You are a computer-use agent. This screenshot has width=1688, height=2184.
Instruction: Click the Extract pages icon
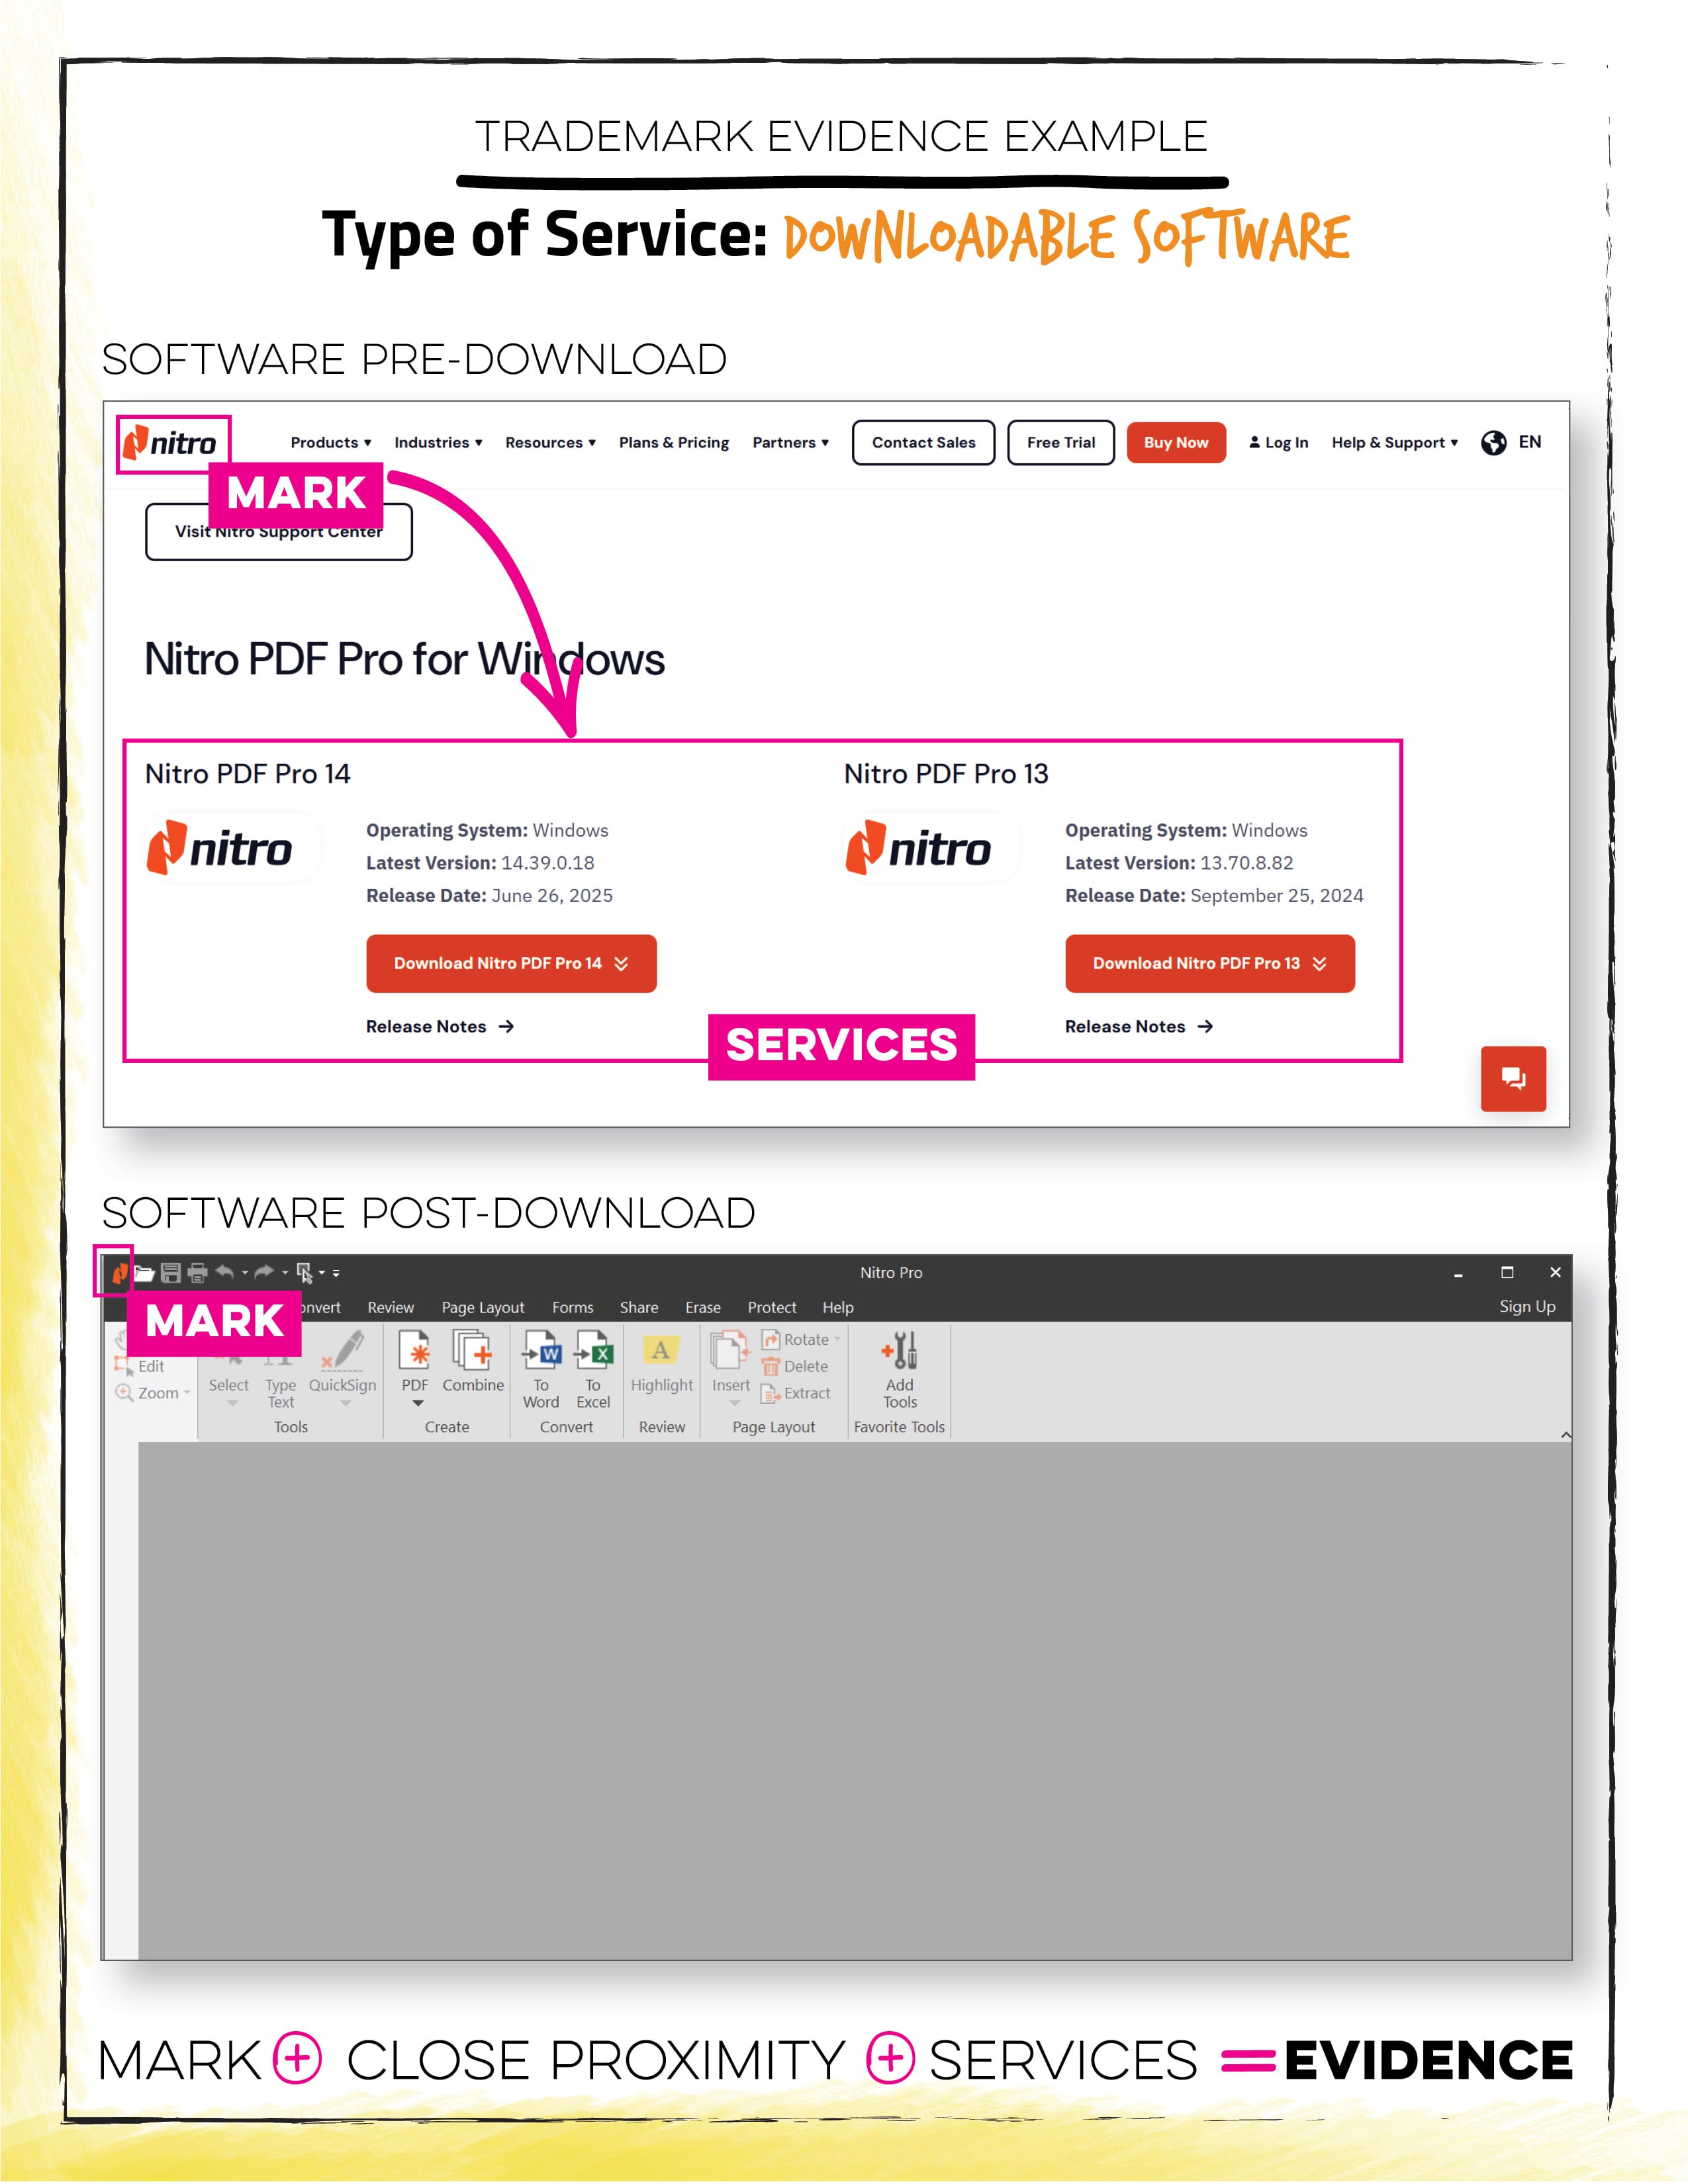771,1393
